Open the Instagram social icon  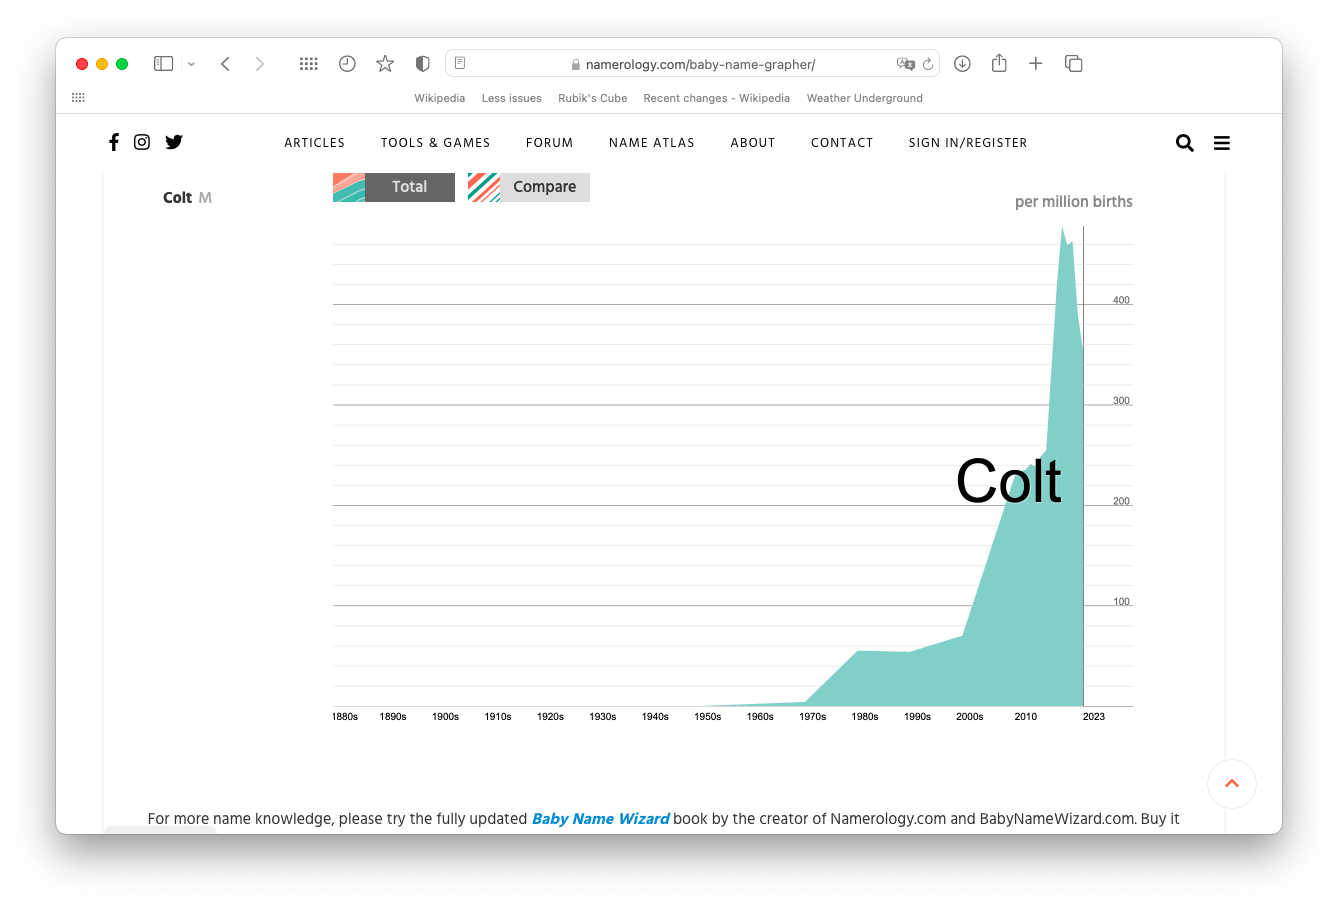pyautogui.click(x=142, y=142)
